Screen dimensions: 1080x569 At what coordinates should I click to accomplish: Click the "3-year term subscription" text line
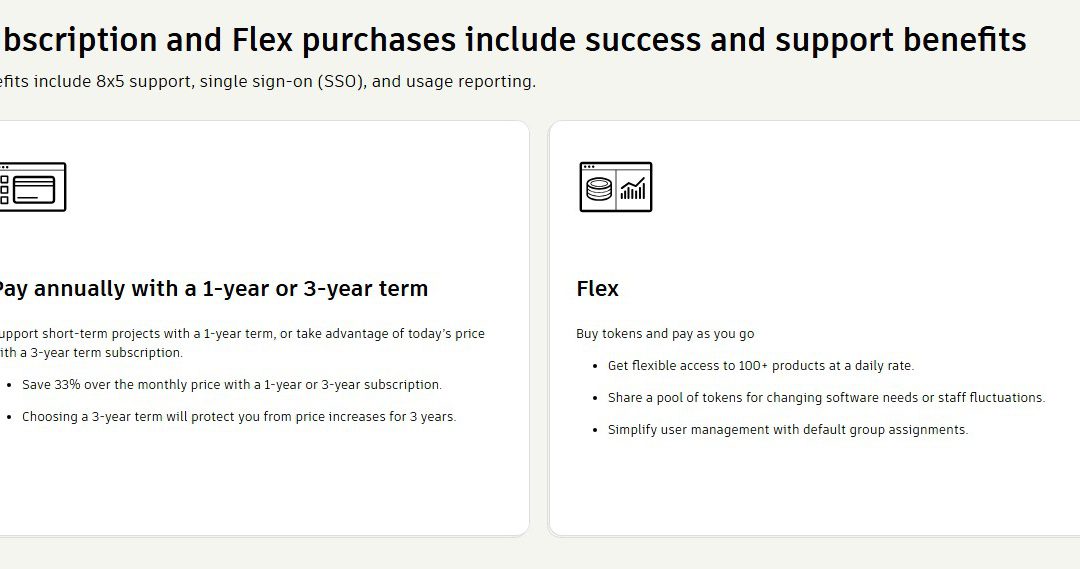coord(91,352)
